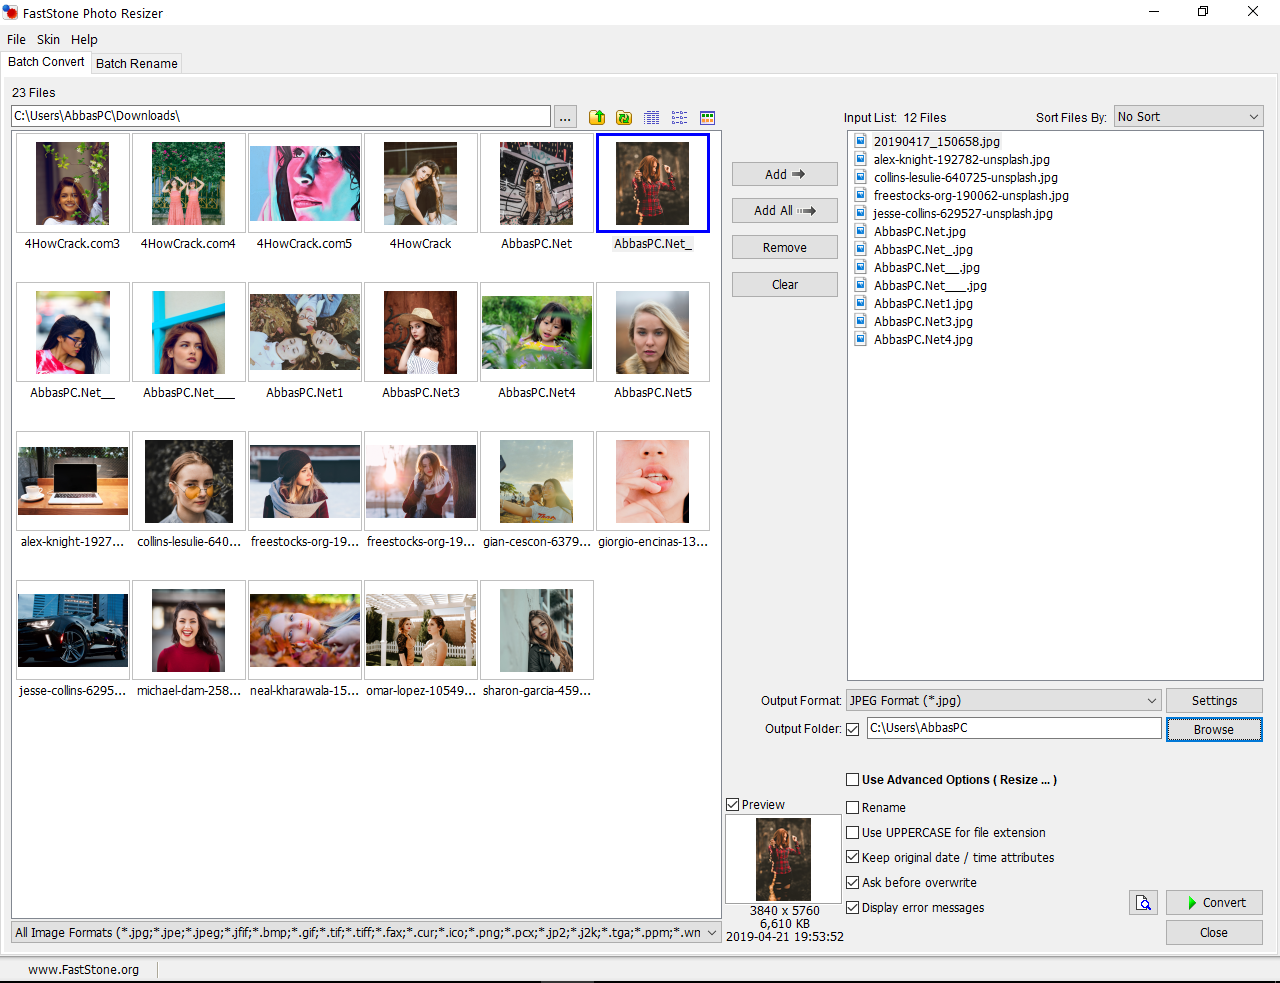This screenshot has height=983, width=1280.
Task: Click the Output Folder path field
Action: [x=1013, y=728]
